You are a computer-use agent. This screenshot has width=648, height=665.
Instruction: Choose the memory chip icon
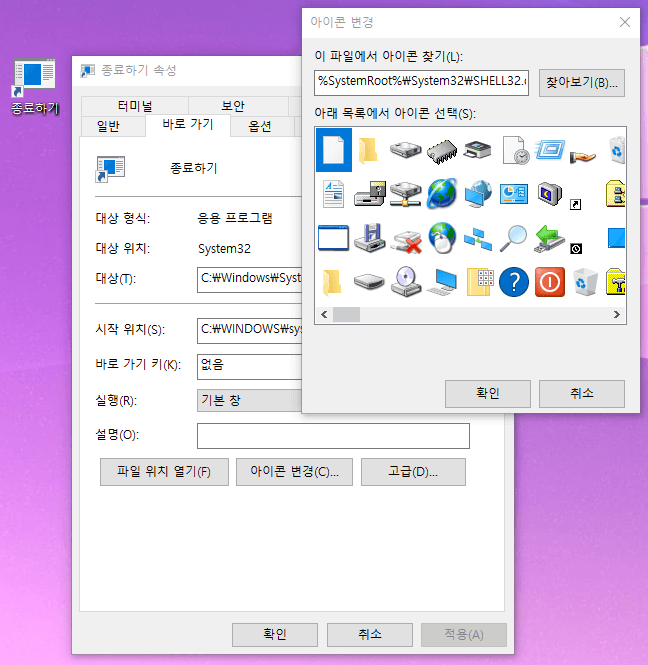point(442,151)
